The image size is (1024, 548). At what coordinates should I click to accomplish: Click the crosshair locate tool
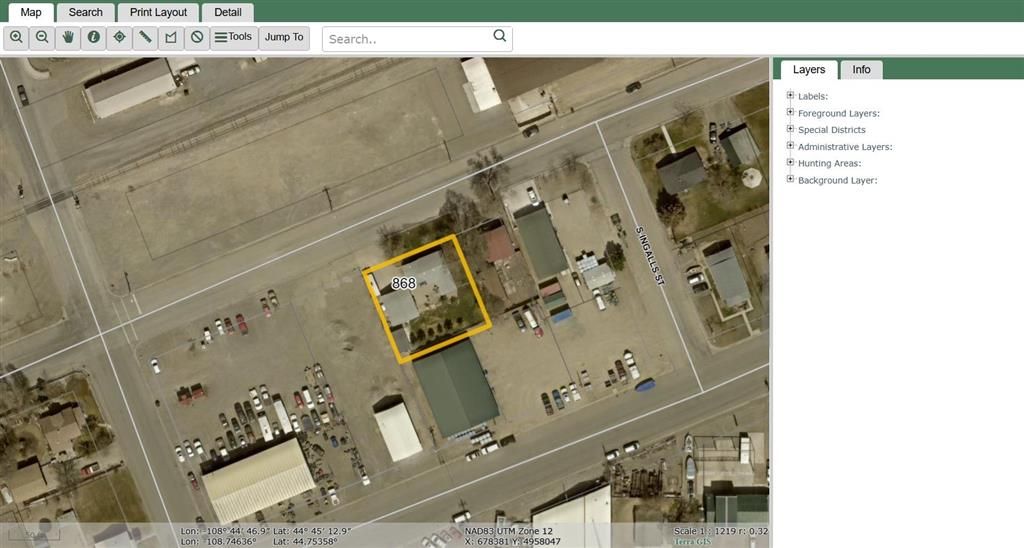120,37
